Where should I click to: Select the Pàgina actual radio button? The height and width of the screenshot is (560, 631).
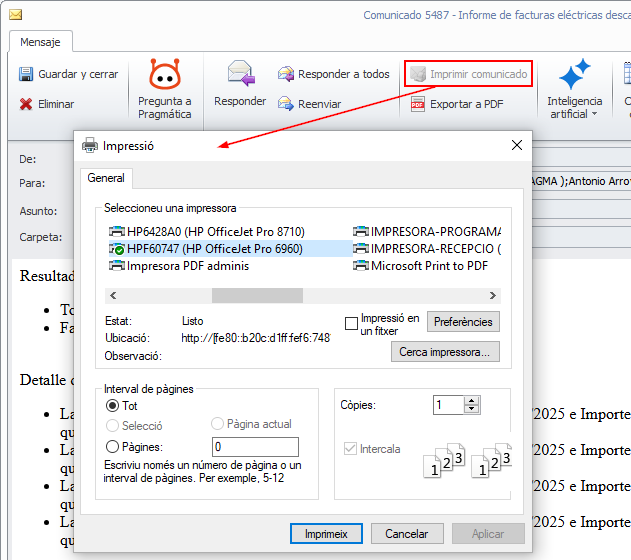[217, 424]
